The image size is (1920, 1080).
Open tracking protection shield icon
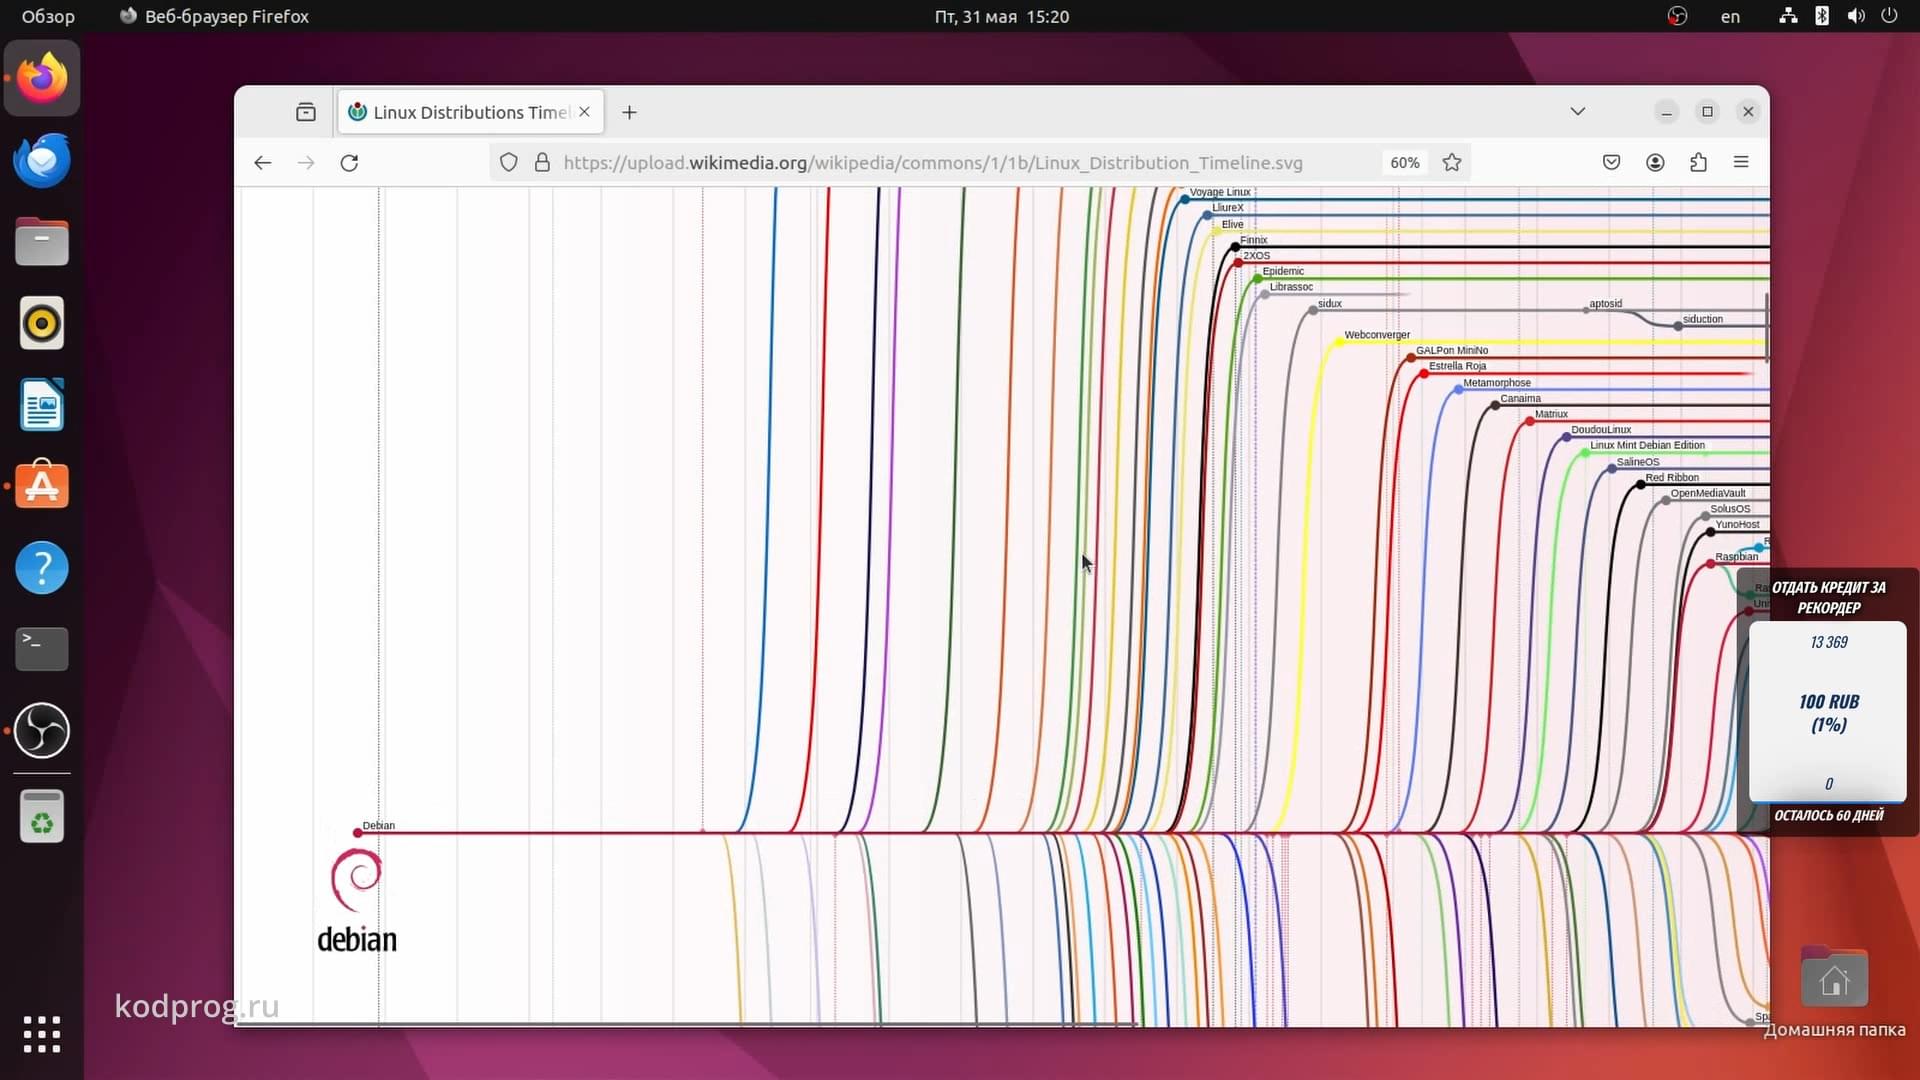[x=509, y=163]
